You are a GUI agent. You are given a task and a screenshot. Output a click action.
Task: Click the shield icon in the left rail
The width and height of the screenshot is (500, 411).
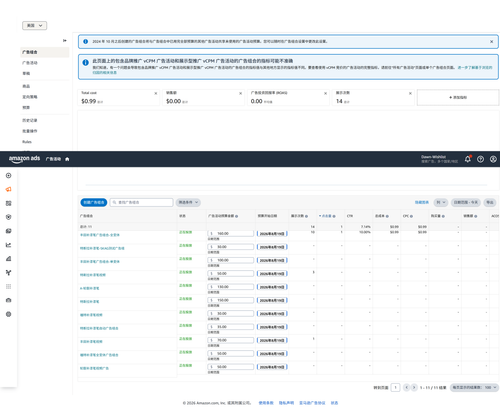coord(9,217)
